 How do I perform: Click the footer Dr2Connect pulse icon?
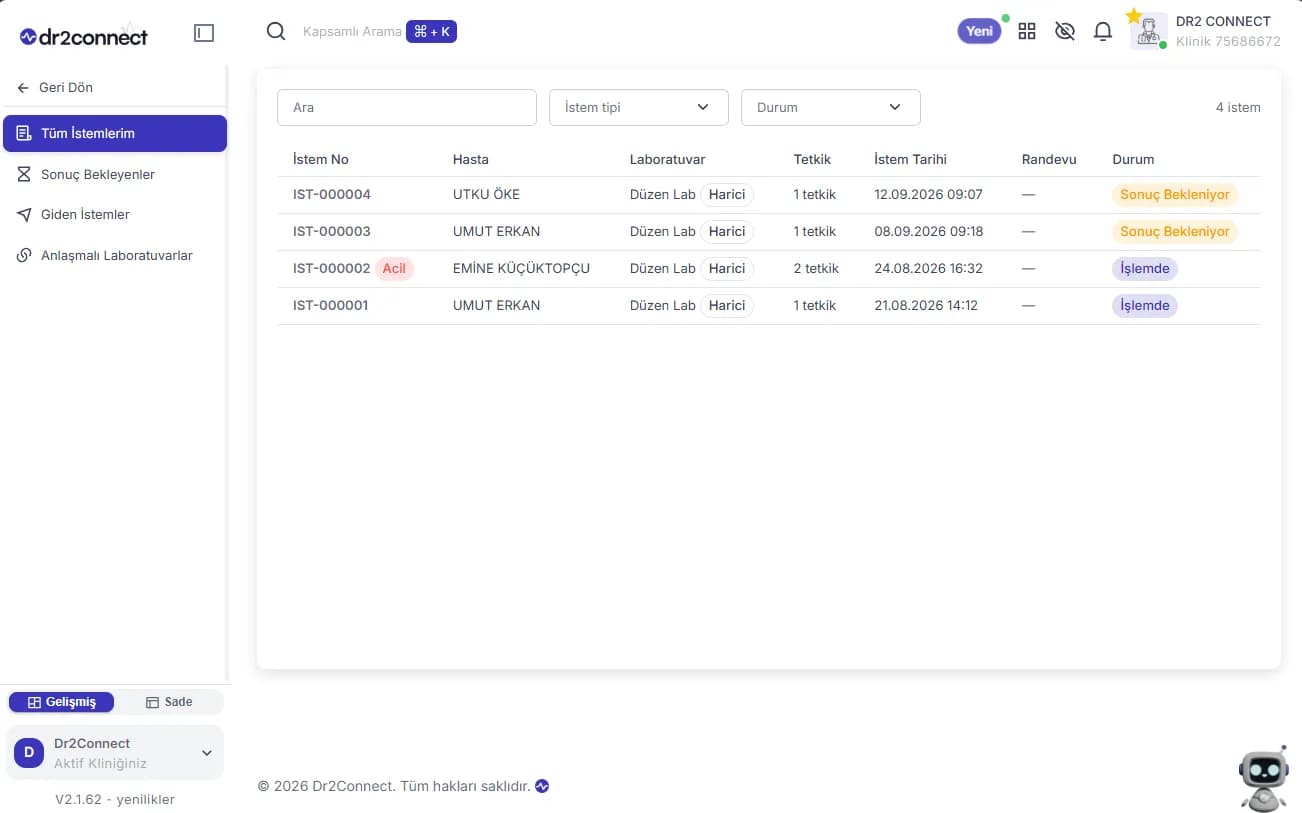tap(542, 786)
